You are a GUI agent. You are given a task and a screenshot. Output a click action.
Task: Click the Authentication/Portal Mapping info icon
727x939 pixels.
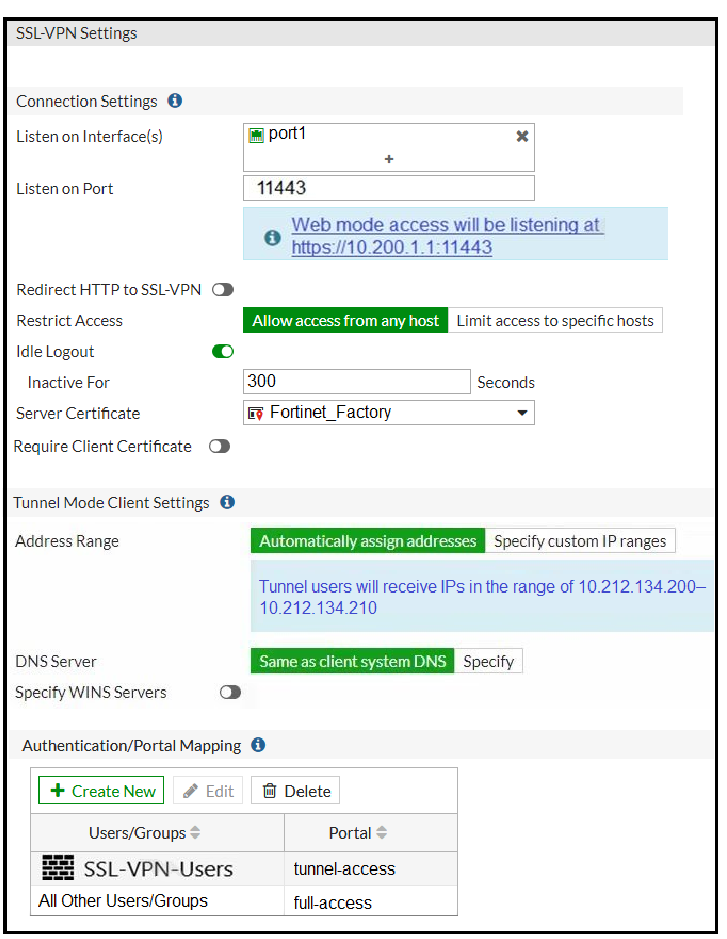[x=258, y=745]
